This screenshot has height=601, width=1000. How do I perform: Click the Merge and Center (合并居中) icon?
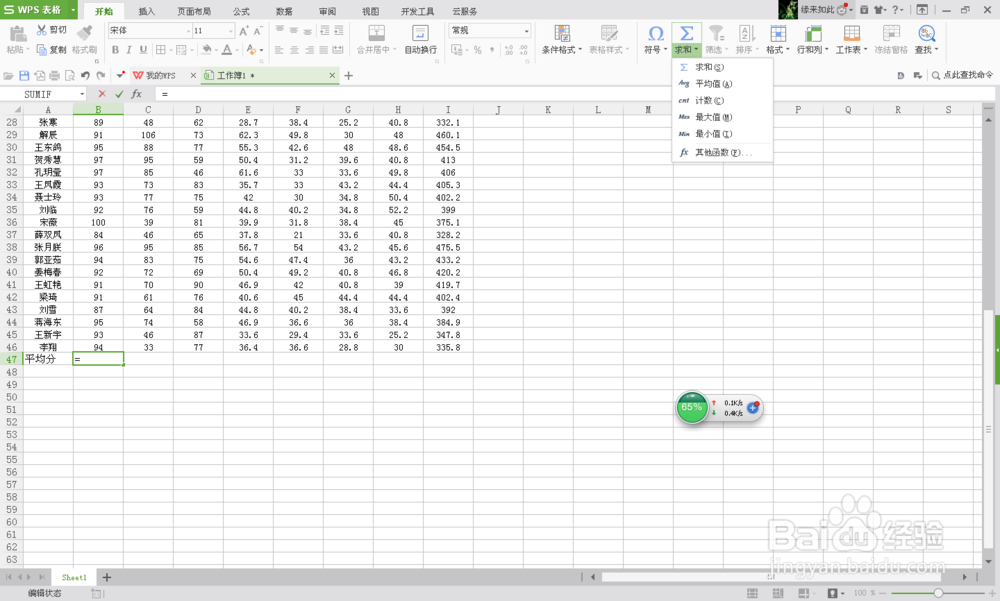pos(377,33)
